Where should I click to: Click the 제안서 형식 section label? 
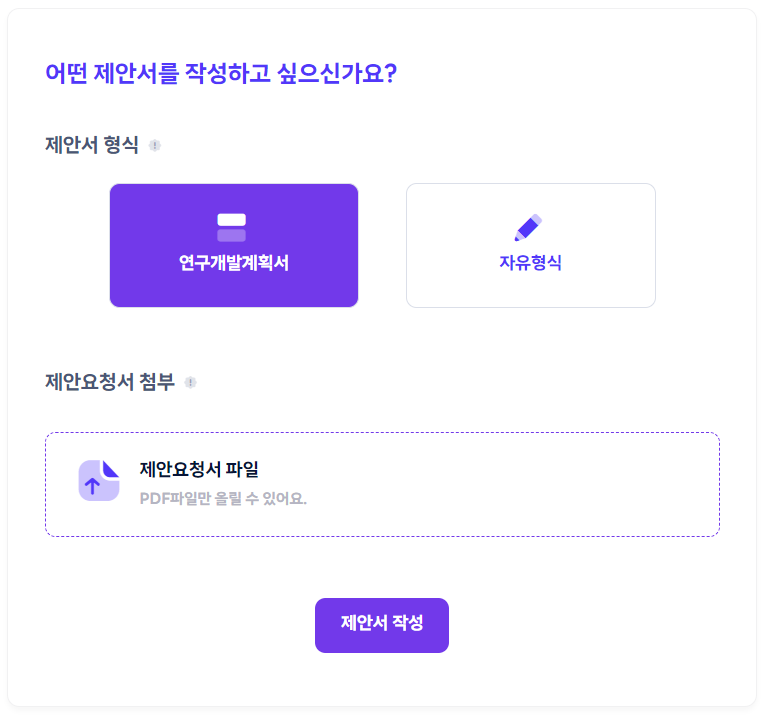pos(92,145)
